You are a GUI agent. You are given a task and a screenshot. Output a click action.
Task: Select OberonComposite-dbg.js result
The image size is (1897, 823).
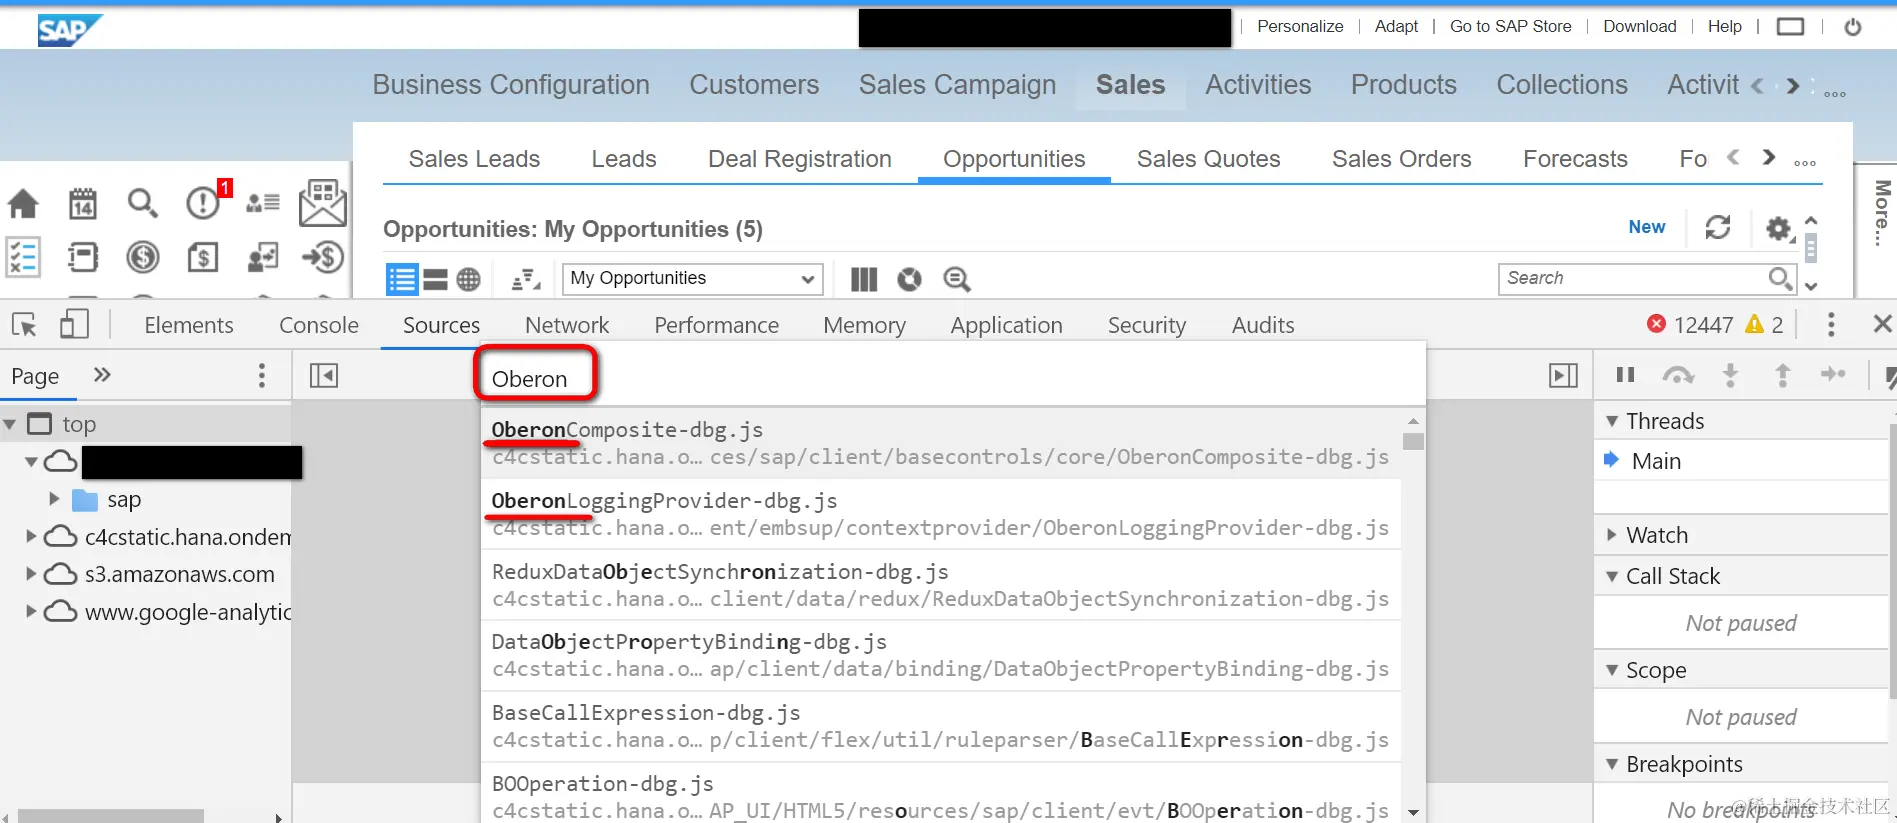(940, 443)
